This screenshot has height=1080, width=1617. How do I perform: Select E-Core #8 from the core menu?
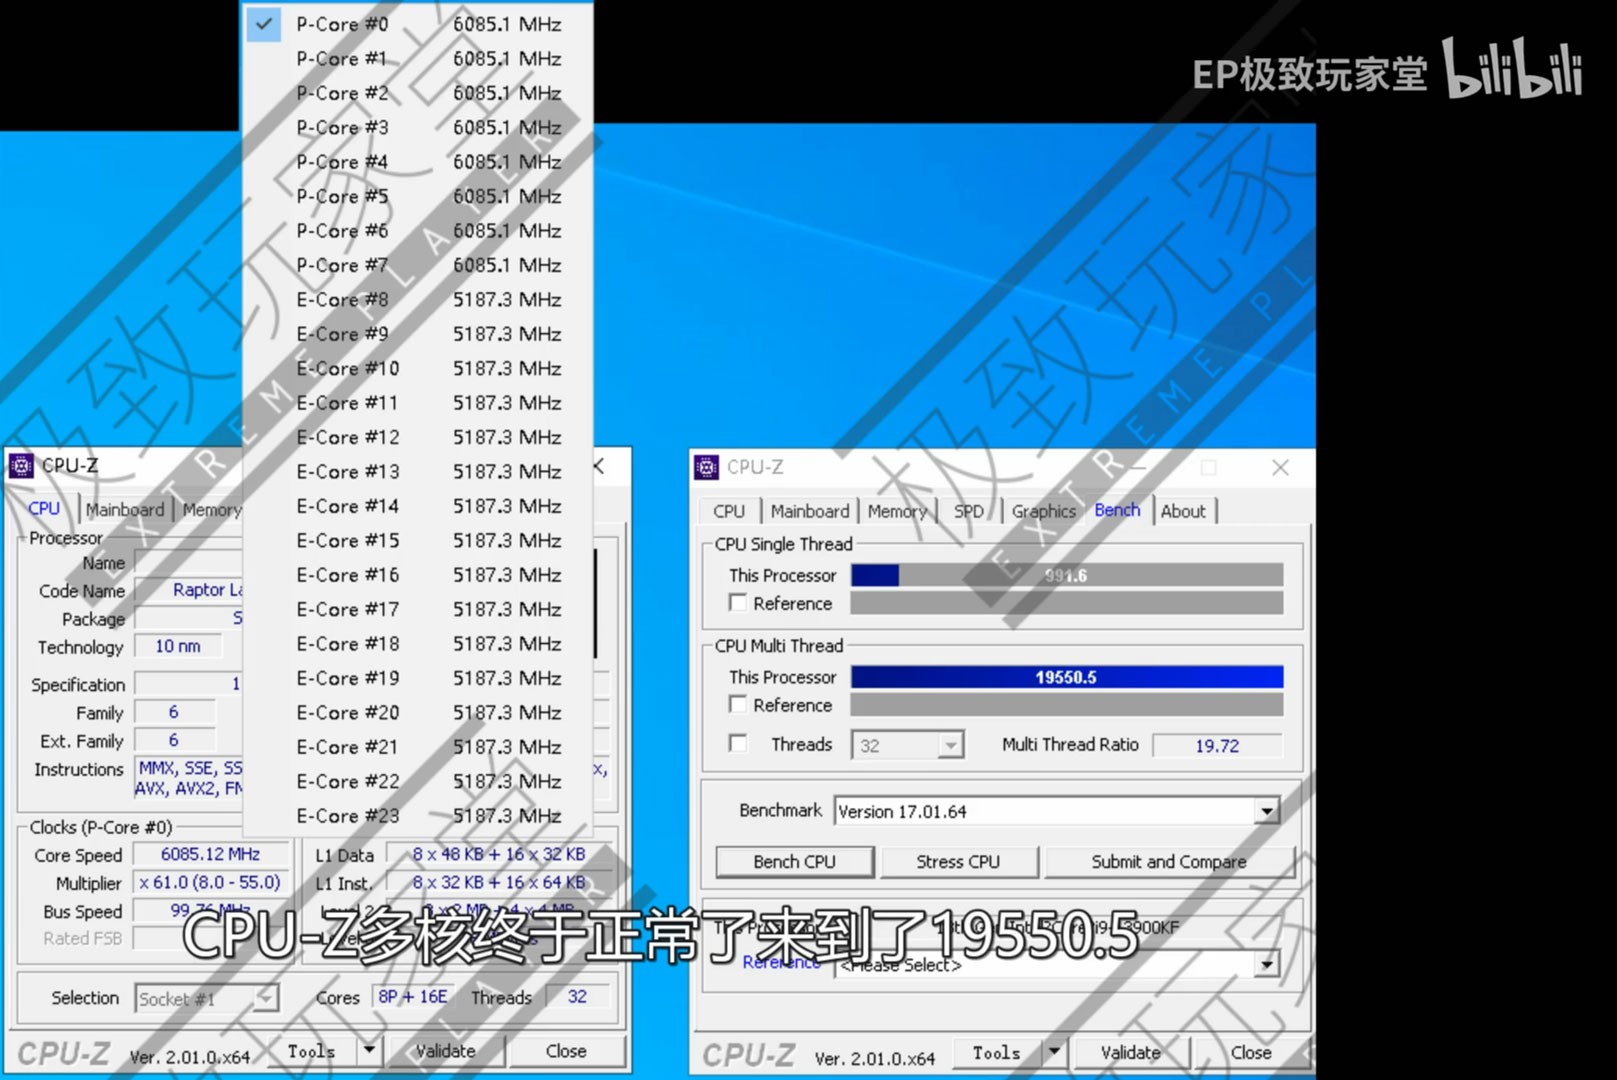coord(418,300)
